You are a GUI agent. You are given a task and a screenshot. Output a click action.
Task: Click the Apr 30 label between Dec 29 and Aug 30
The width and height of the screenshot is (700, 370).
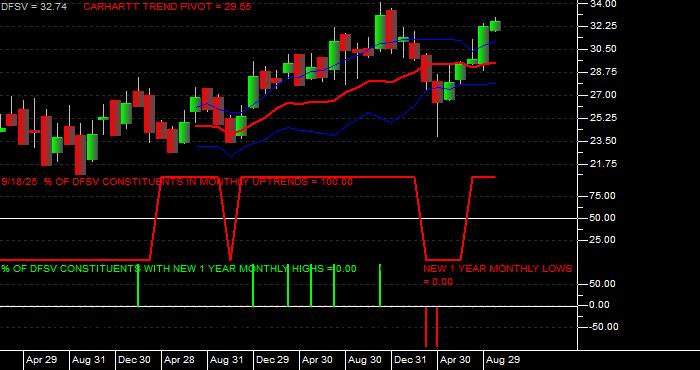(x=317, y=360)
